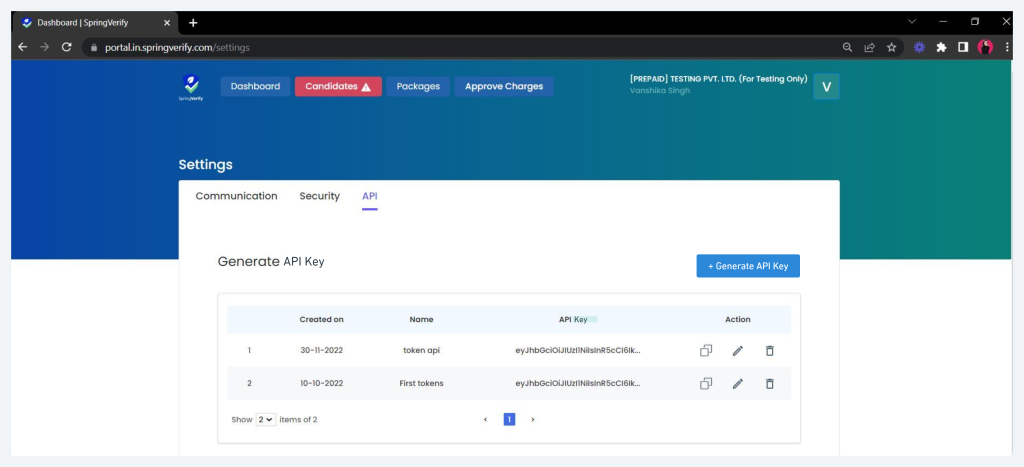Click the 'Name' column header
This screenshot has height=467, width=1024.
[x=421, y=319]
